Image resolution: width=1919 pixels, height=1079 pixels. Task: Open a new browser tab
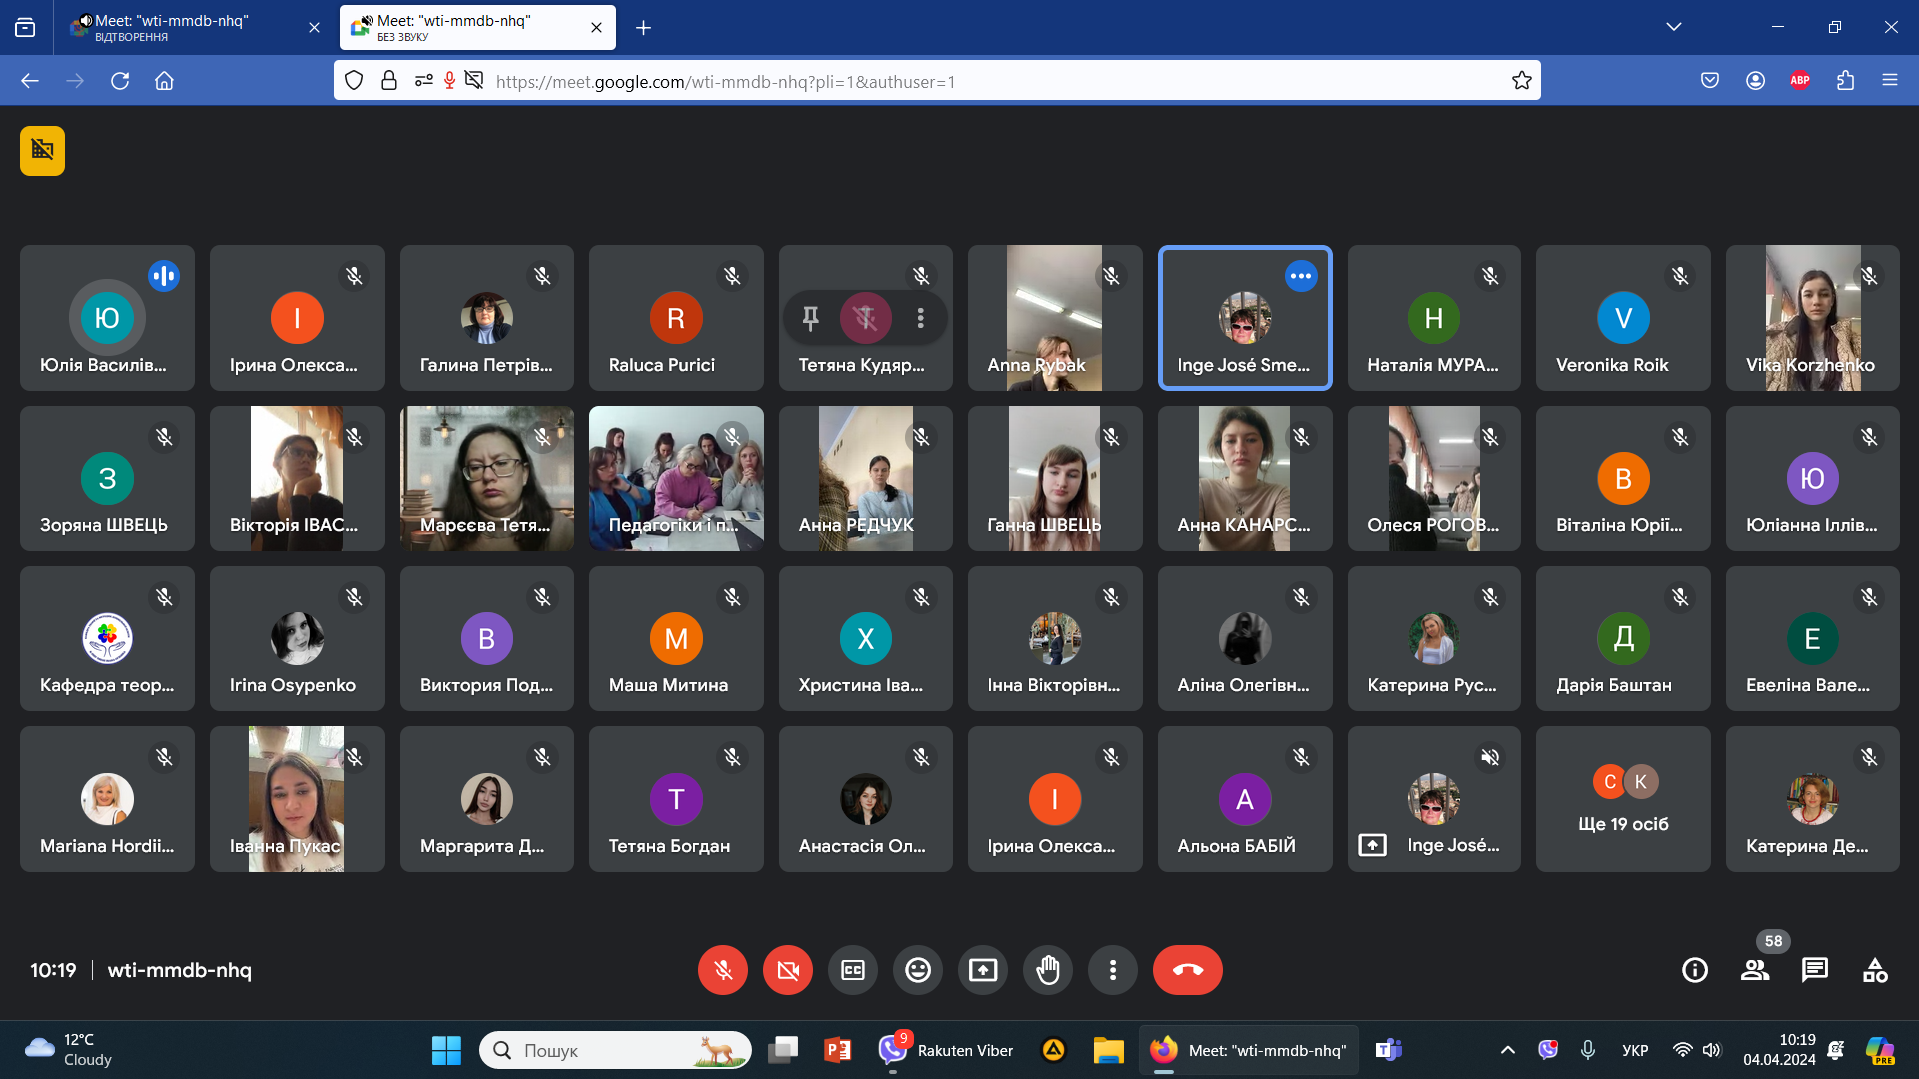click(643, 28)
